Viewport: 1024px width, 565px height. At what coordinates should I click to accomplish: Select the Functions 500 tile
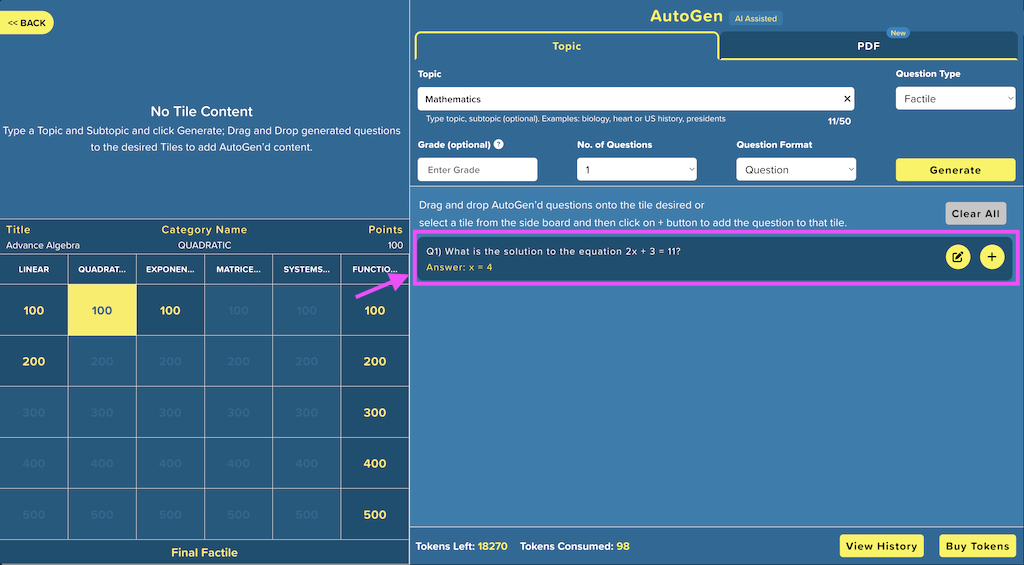tap(375, 515)
